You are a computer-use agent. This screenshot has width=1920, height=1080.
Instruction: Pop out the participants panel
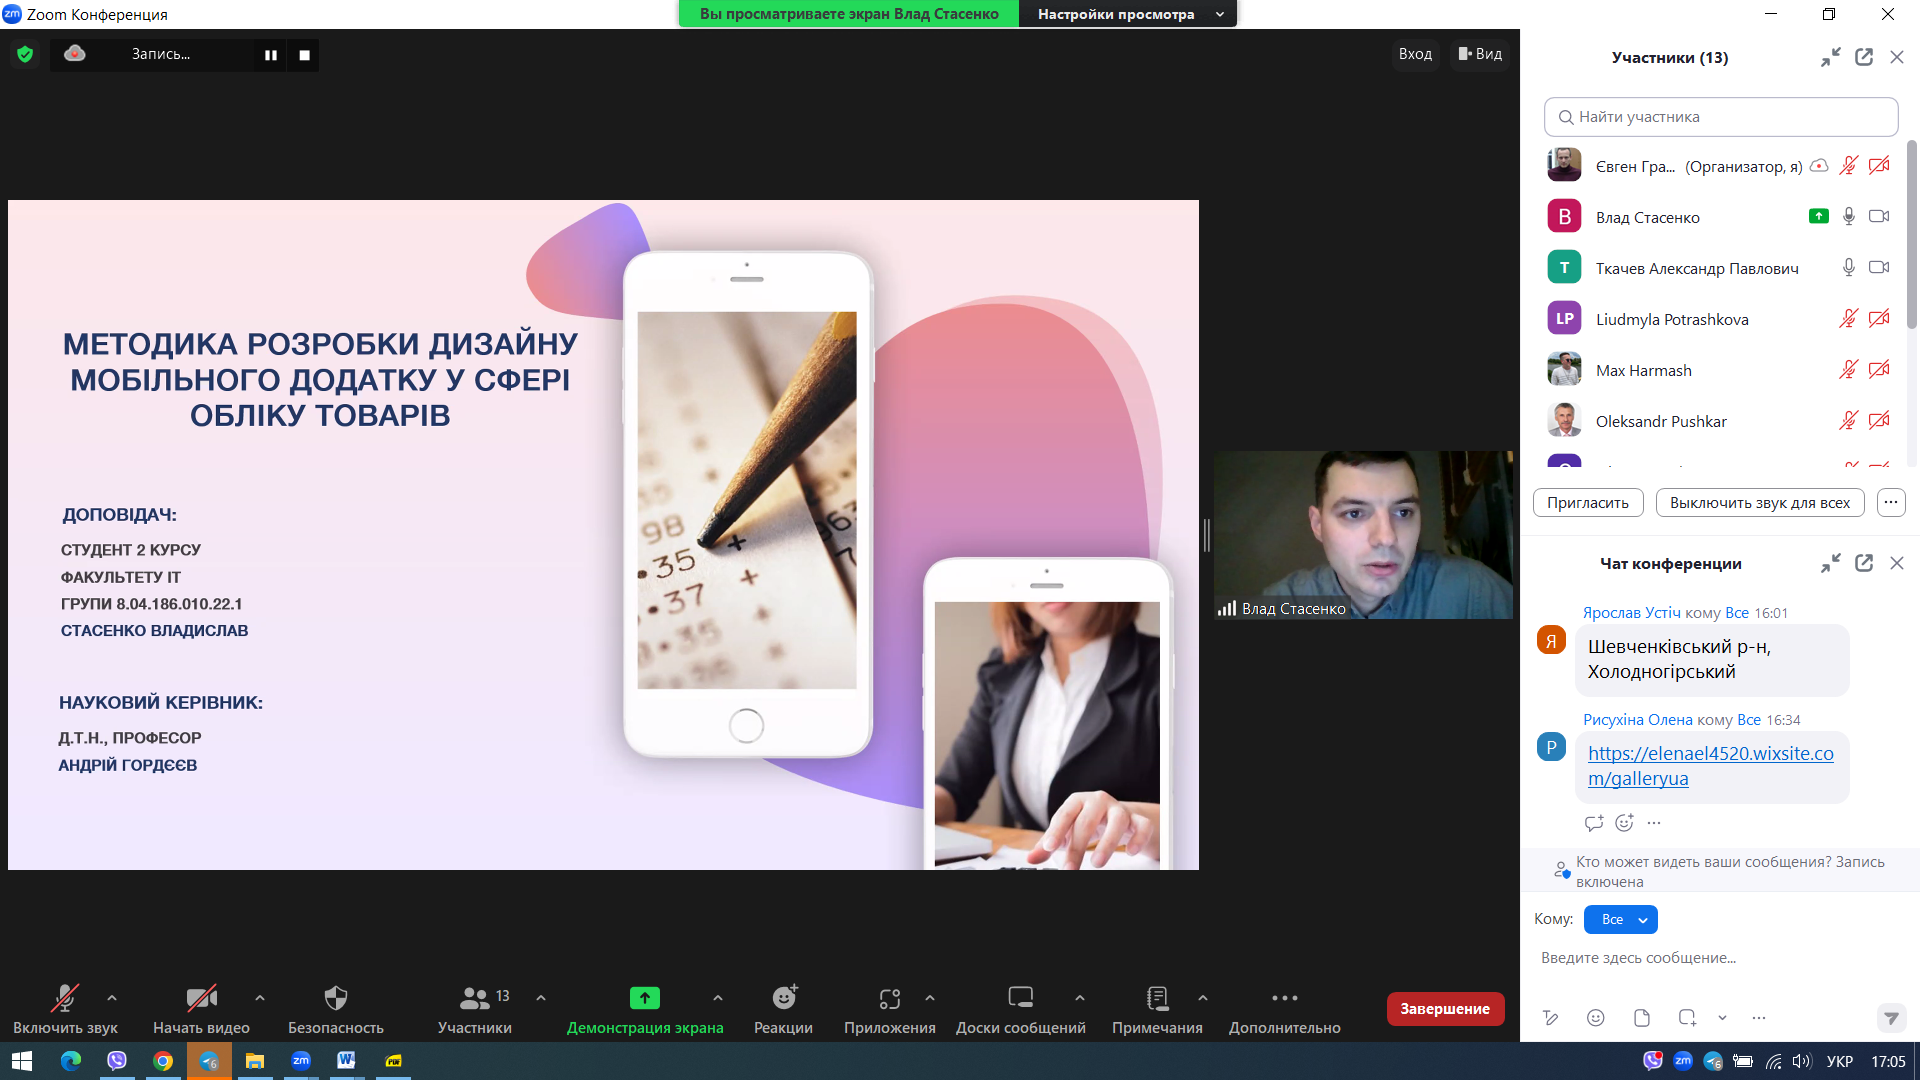pyautogui.click(x=1863, y=57)
